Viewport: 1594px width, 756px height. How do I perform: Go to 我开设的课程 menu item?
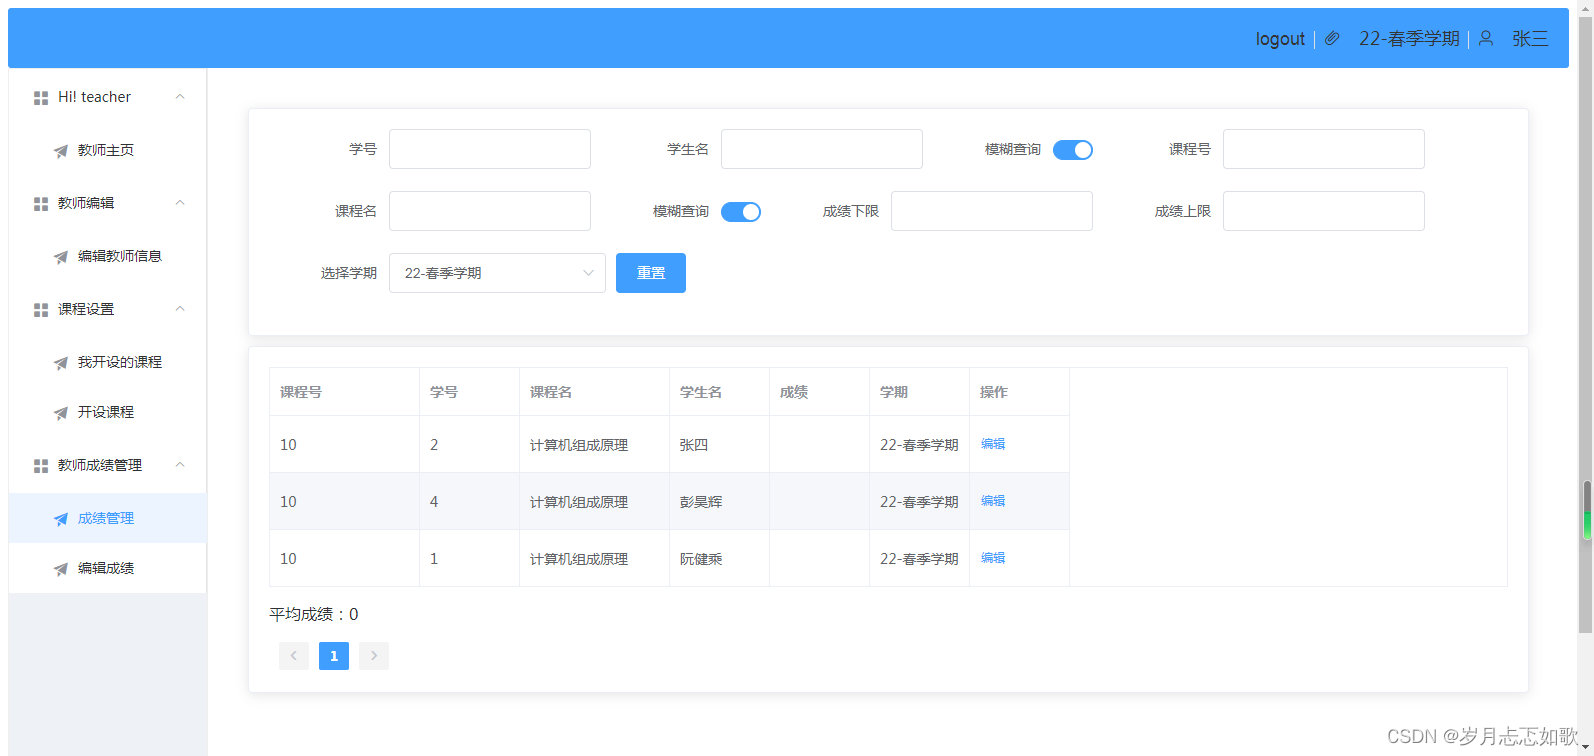107,362
